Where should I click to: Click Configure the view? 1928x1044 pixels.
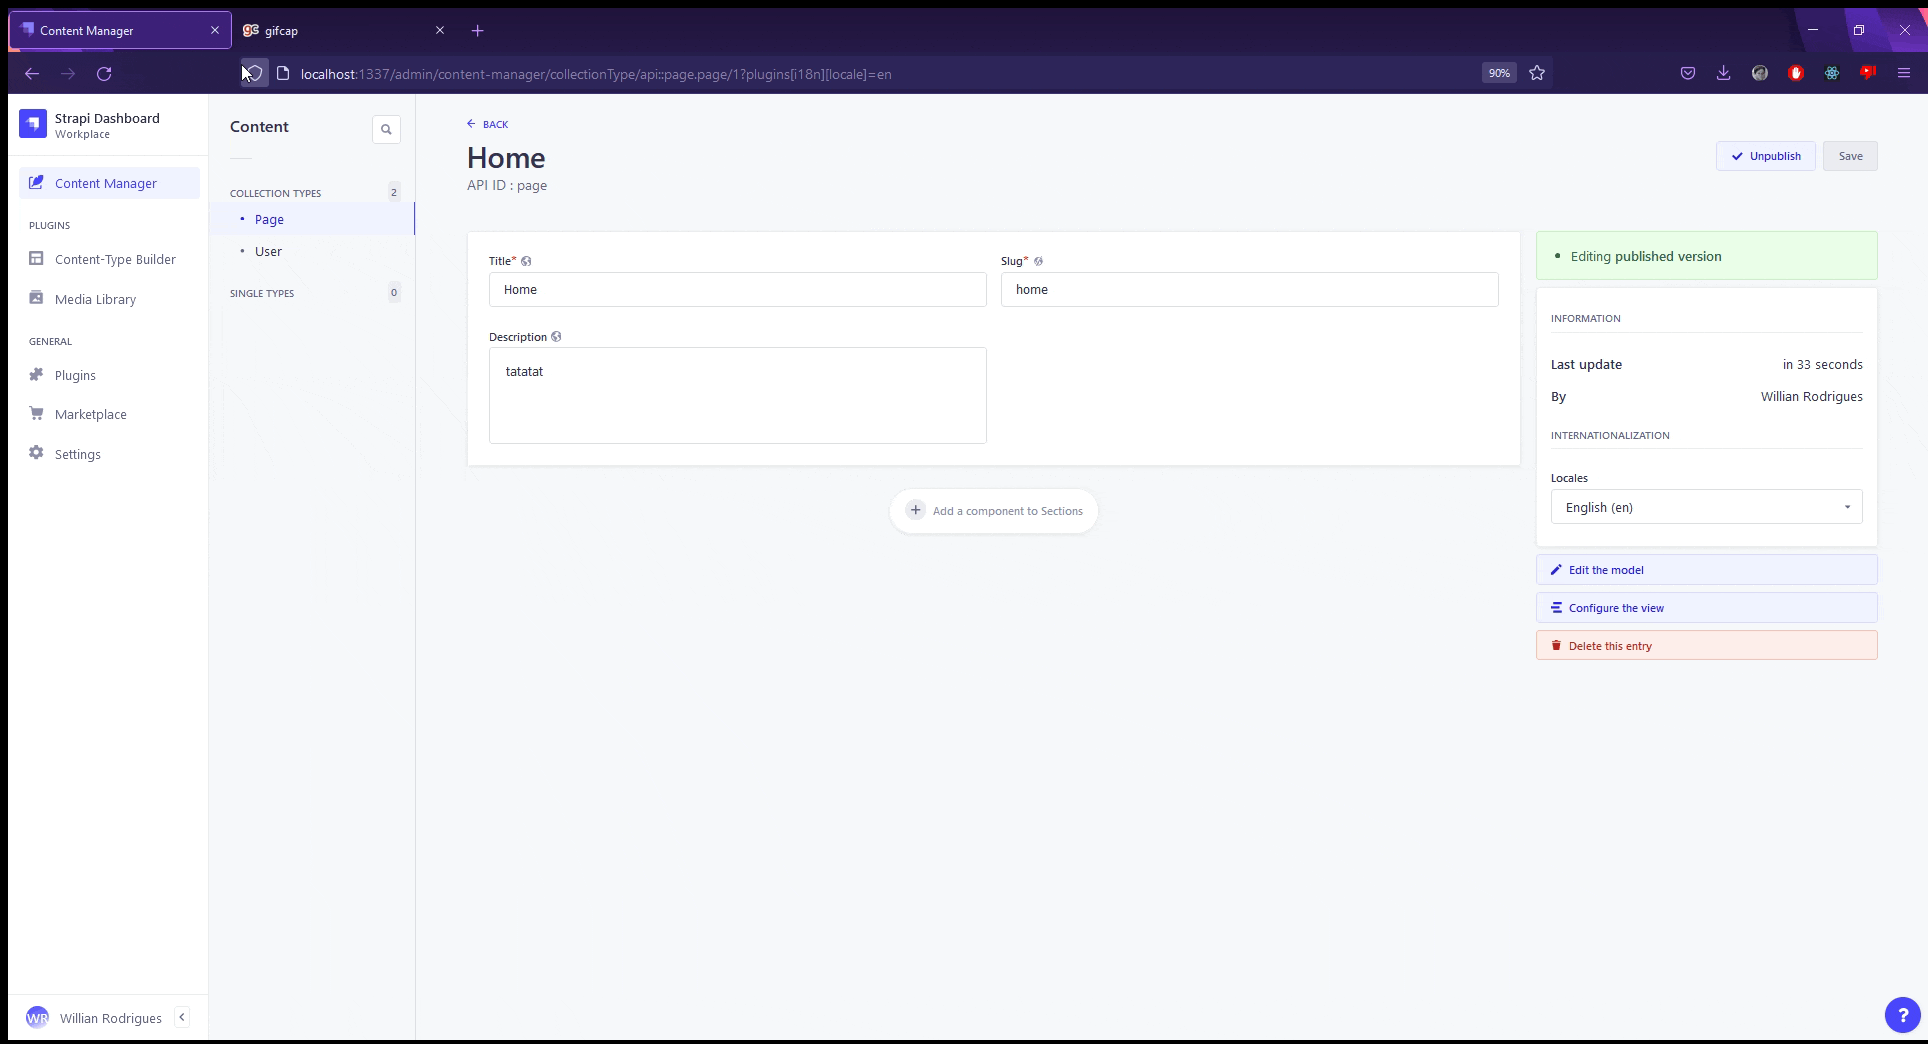click(x=1706, y=608)
